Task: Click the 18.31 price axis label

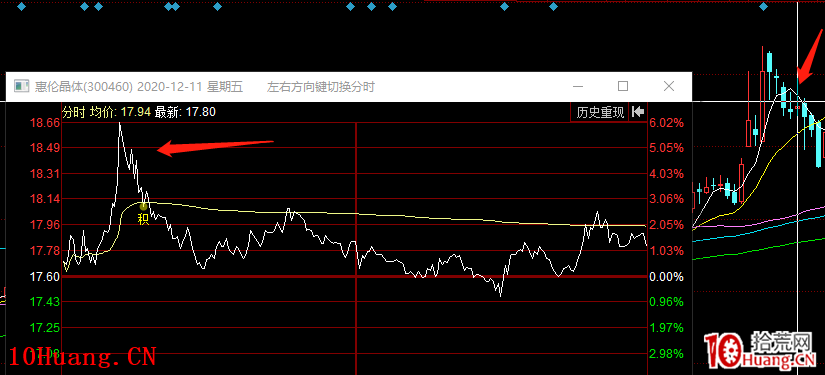Action: (x=46, y=174)
